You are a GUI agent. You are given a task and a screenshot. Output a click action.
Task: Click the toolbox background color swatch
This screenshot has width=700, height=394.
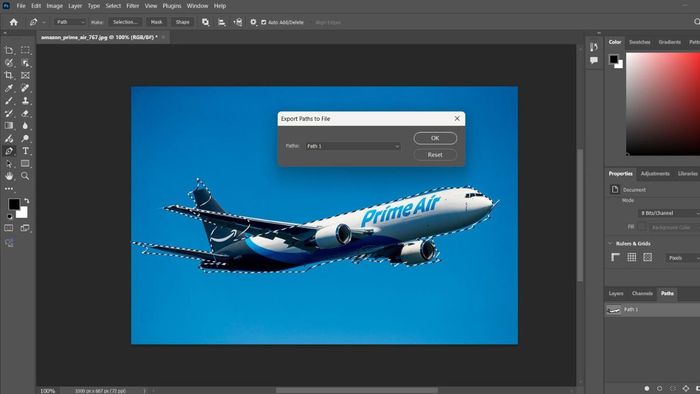(x=23, y=213)
